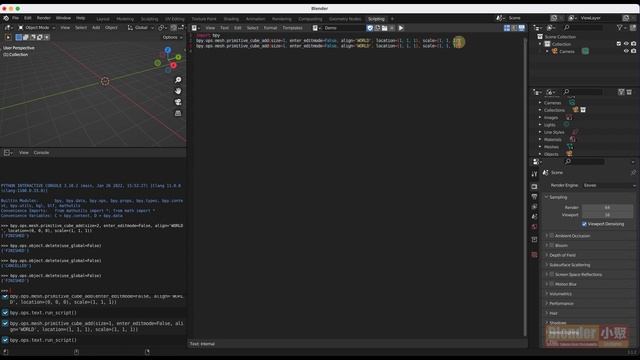Toggle camera view icon in viewport
The image size is (640, 360).
pos(178,102)
